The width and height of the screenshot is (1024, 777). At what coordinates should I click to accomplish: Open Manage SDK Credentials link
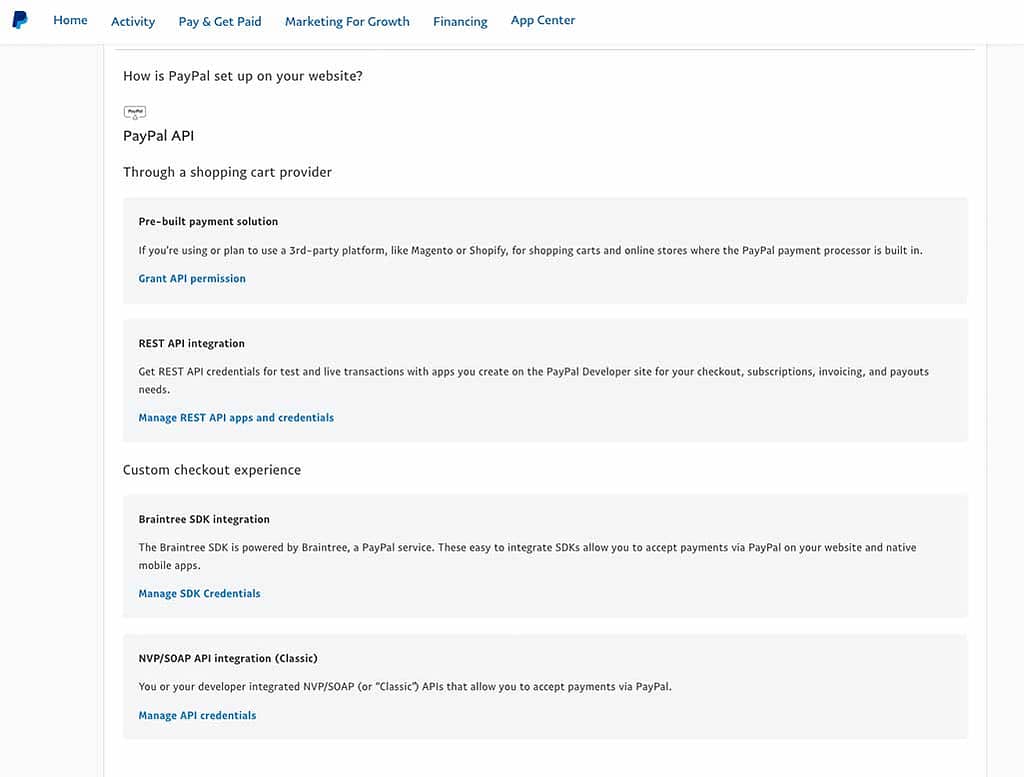(x=199, y=593)
